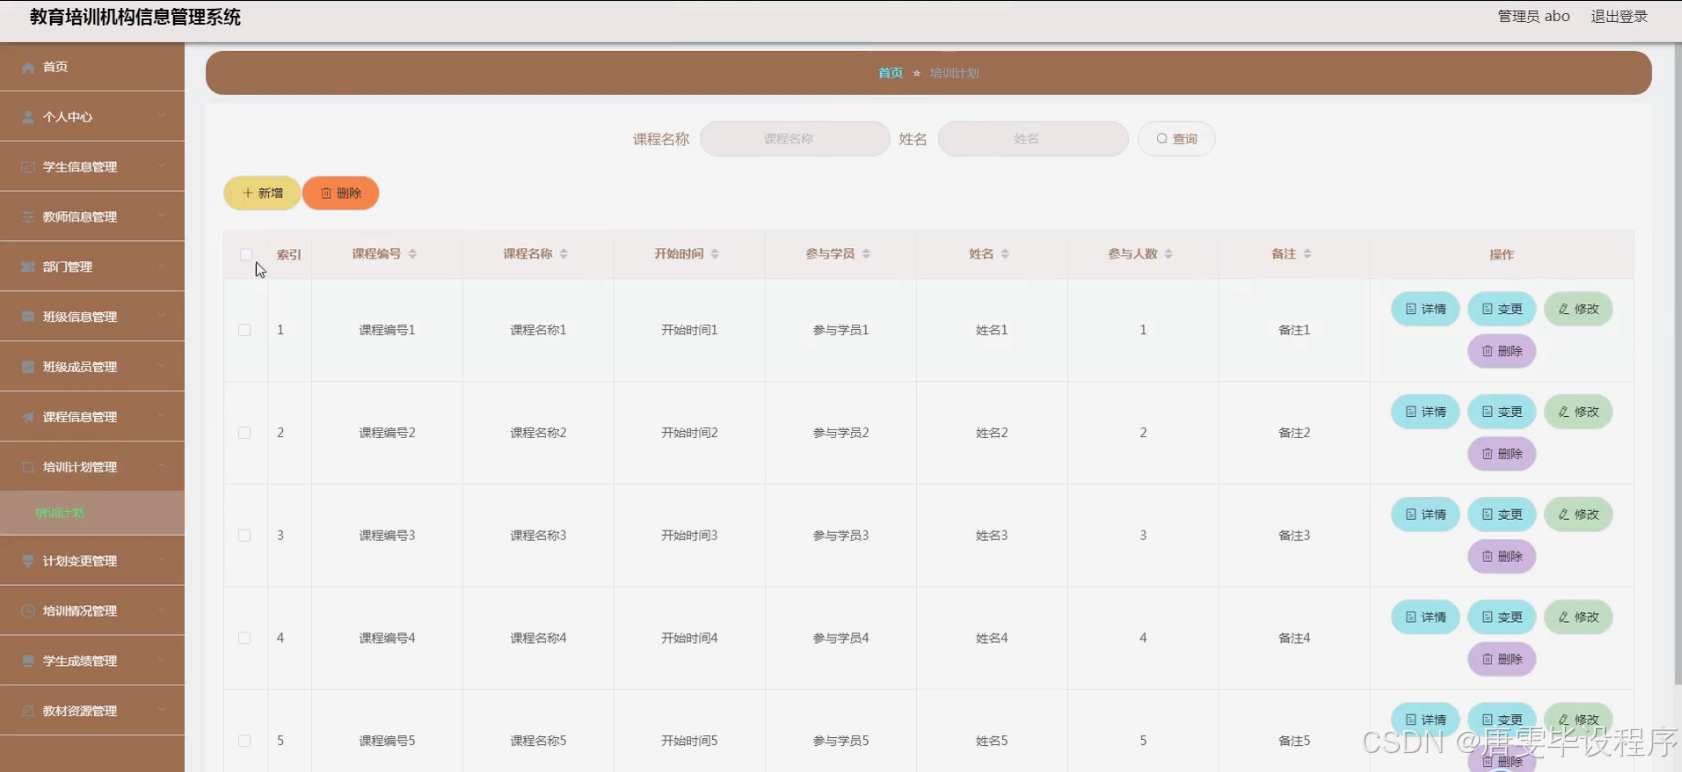Tick the select-all checkbox in table header
Image resolution: width=1682 pixels, height=772 pixels.
(x=245, y=255)
